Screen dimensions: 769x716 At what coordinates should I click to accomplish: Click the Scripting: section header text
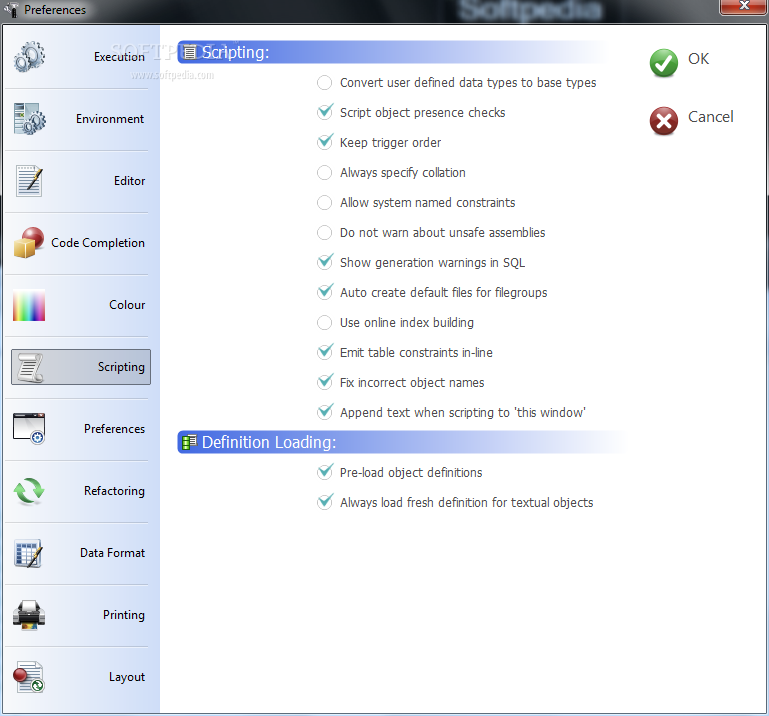click(235, 52)
